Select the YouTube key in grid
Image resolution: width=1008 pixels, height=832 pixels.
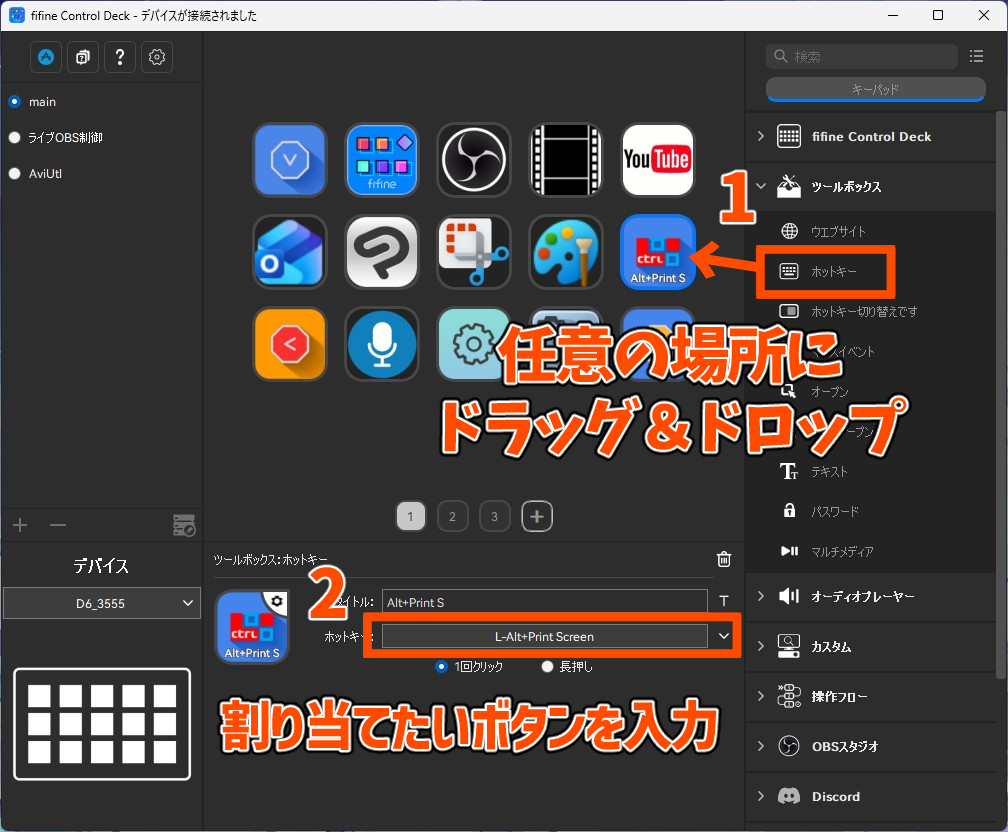coord(657,160)
